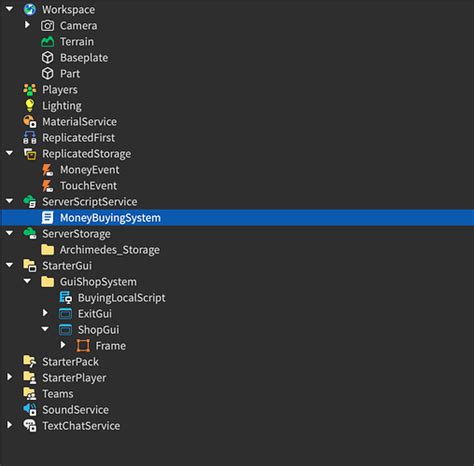
Task: Select the Part label
Action: [70, 74]
